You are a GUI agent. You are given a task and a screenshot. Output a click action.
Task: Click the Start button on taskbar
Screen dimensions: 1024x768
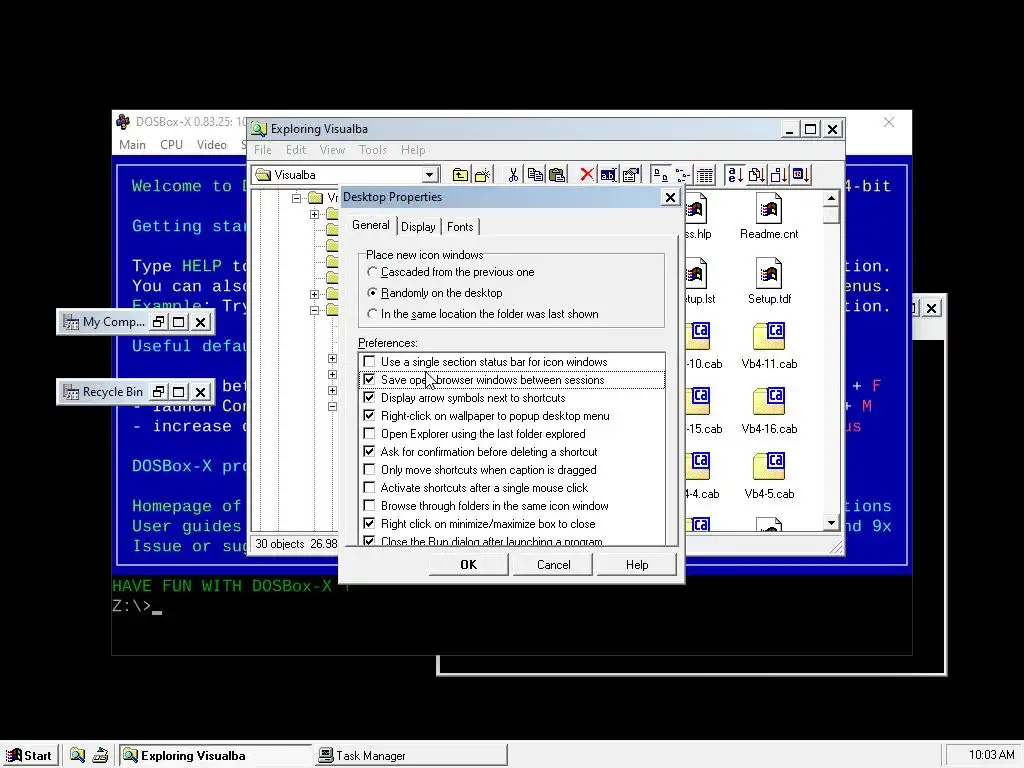[30, 755]
